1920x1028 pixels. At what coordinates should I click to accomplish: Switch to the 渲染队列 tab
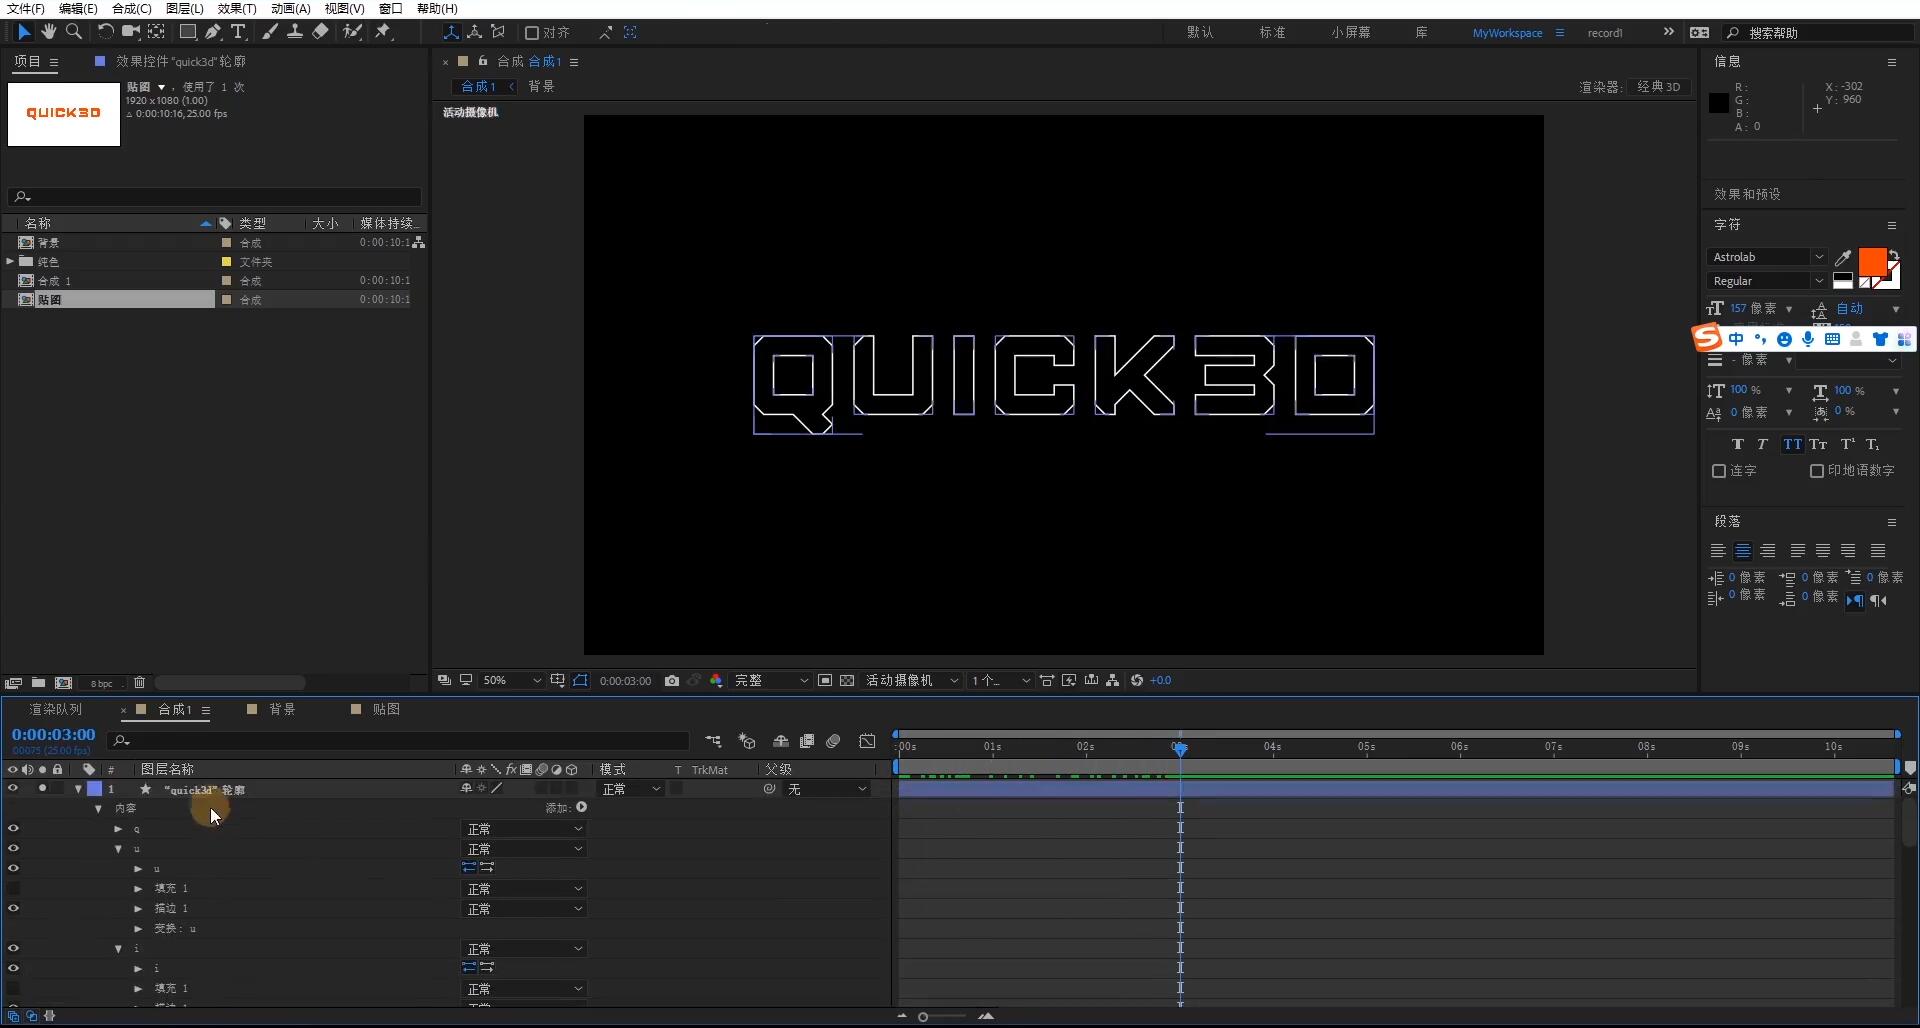point(56,710)
